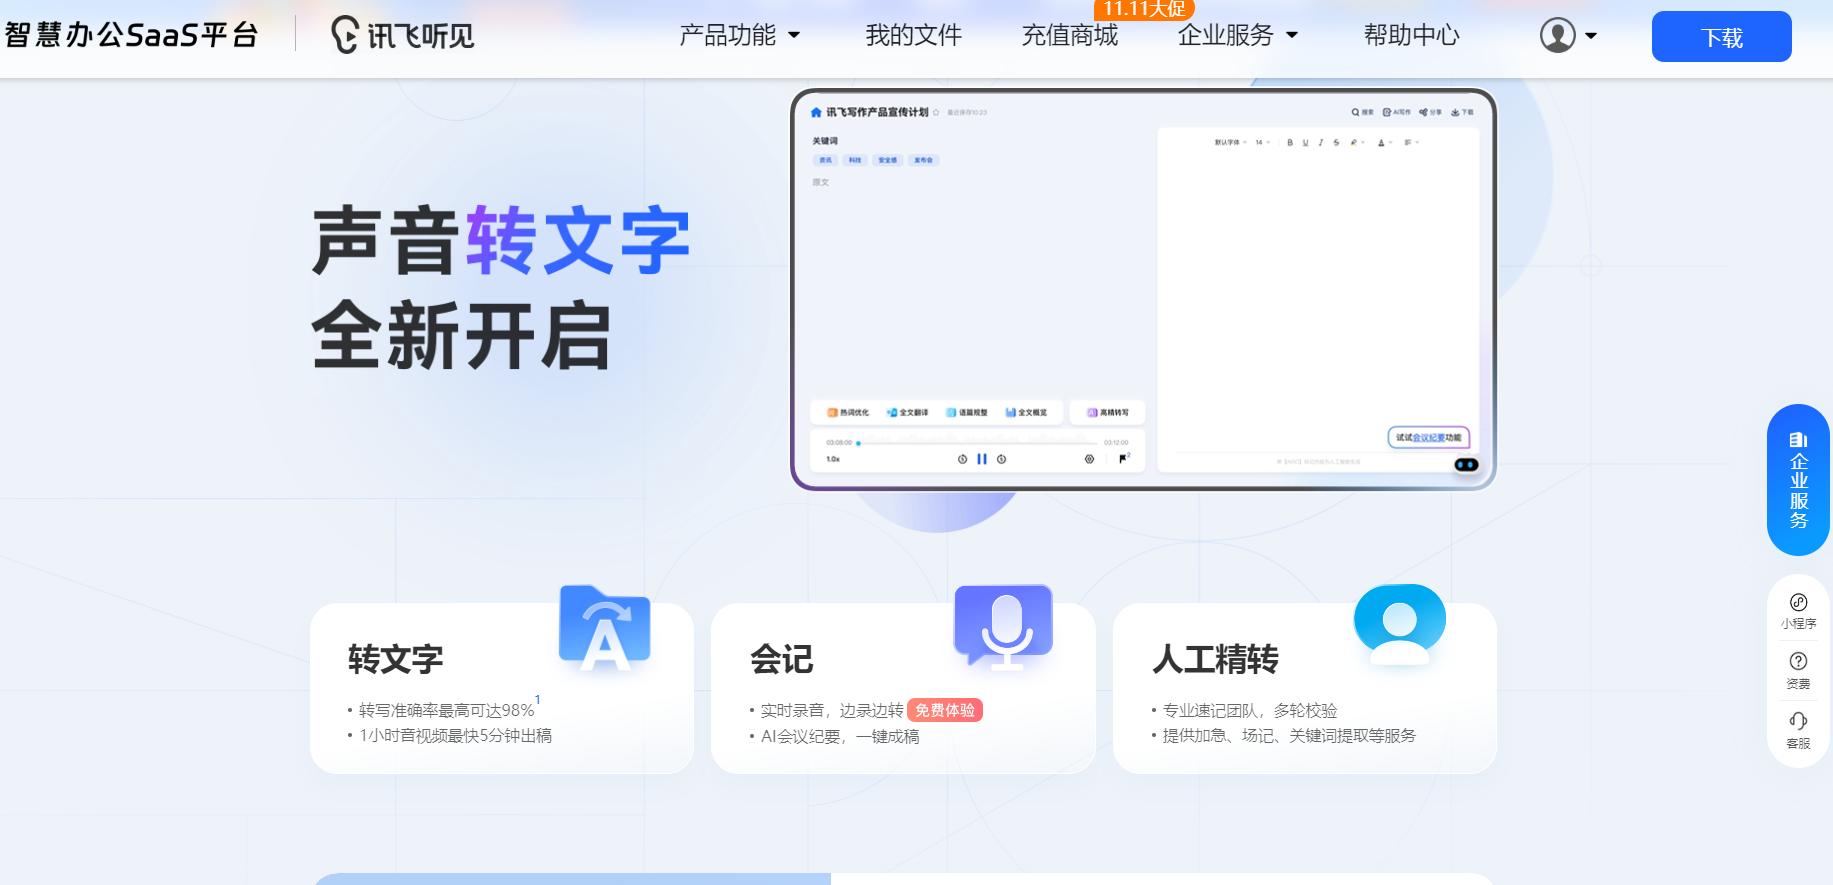Click the settings gear in preview player
The image size is (1833, 885).
pyautogui.click(x=1089, y=459)
